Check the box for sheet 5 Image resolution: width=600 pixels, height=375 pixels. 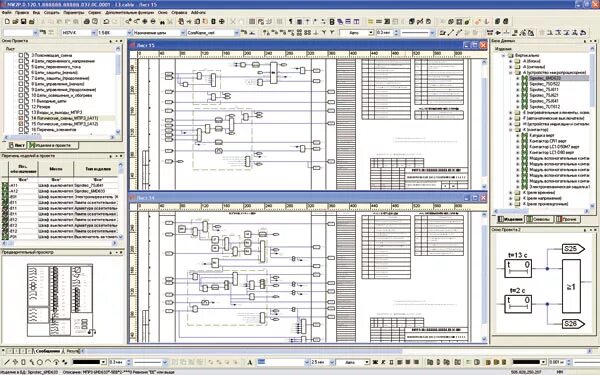[21, 67]
